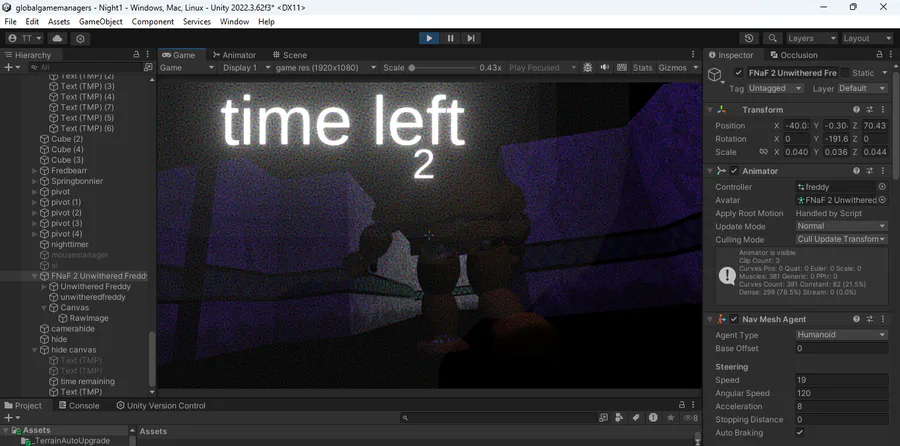Open the Agent Type Humanoid dropdown
Viewport: 900px width, 446px height.
coord(841,335)
